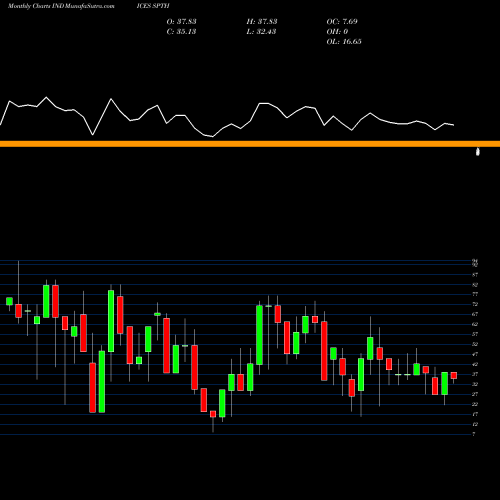Click the price axis label '22'

point(475,404)
